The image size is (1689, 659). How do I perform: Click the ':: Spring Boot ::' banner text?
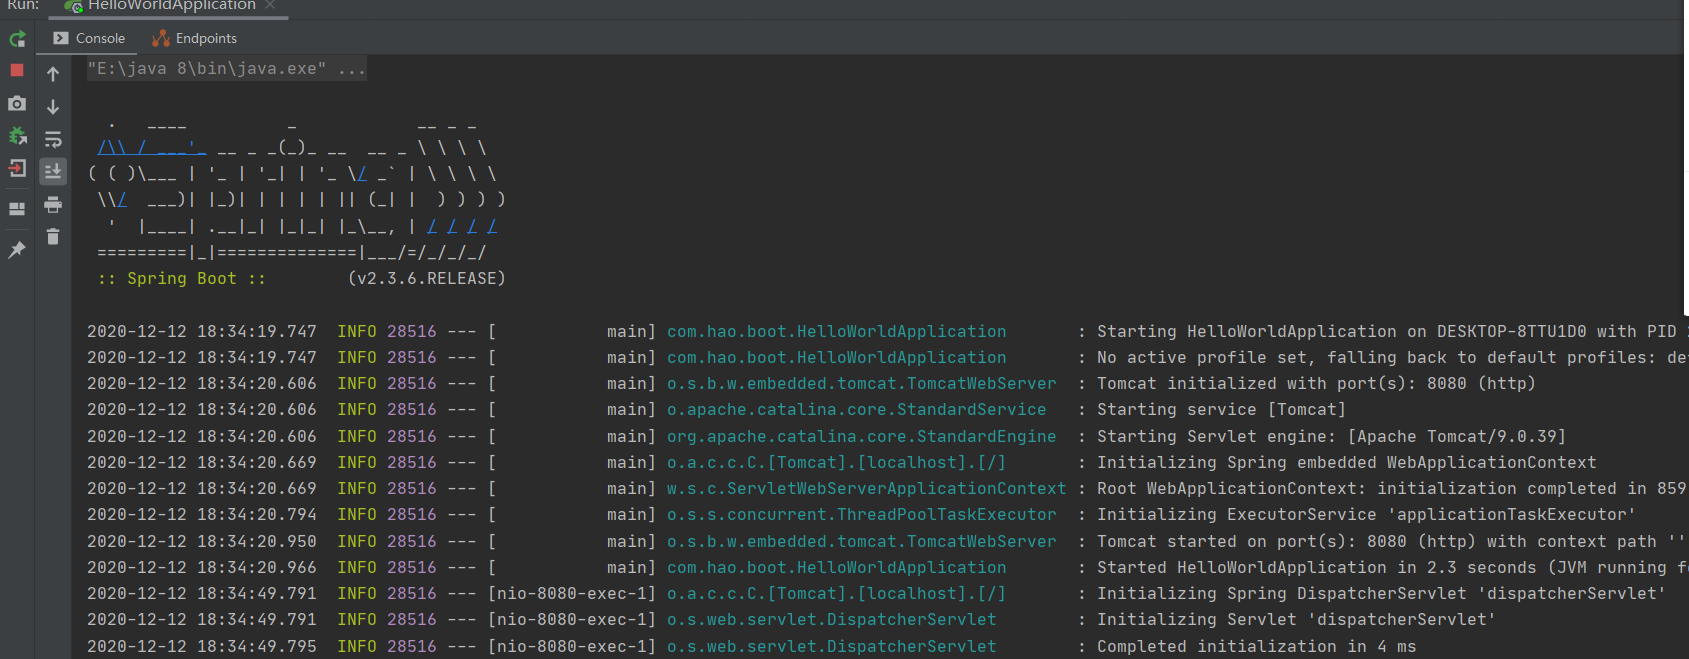182,278
